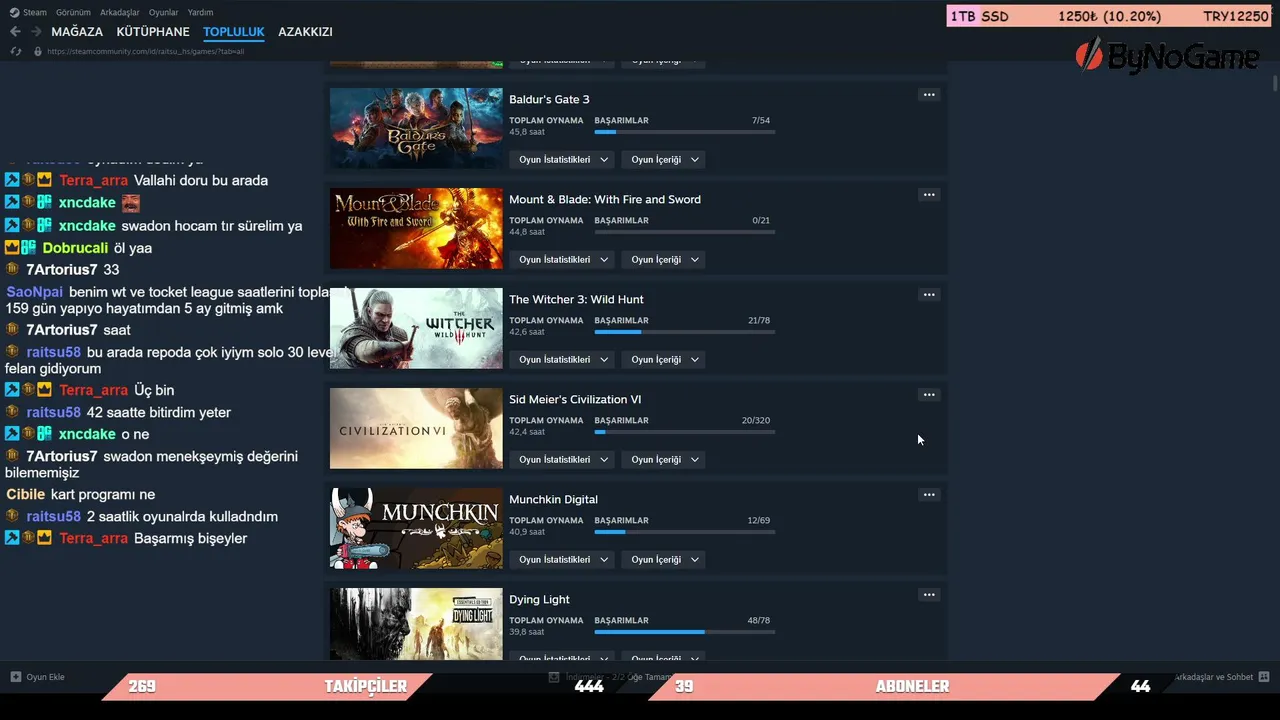Expand Oyun İçeriği for Civilization VI
Image resolution: width=1280 pixels, height=720 pixels.
[664, 460]
